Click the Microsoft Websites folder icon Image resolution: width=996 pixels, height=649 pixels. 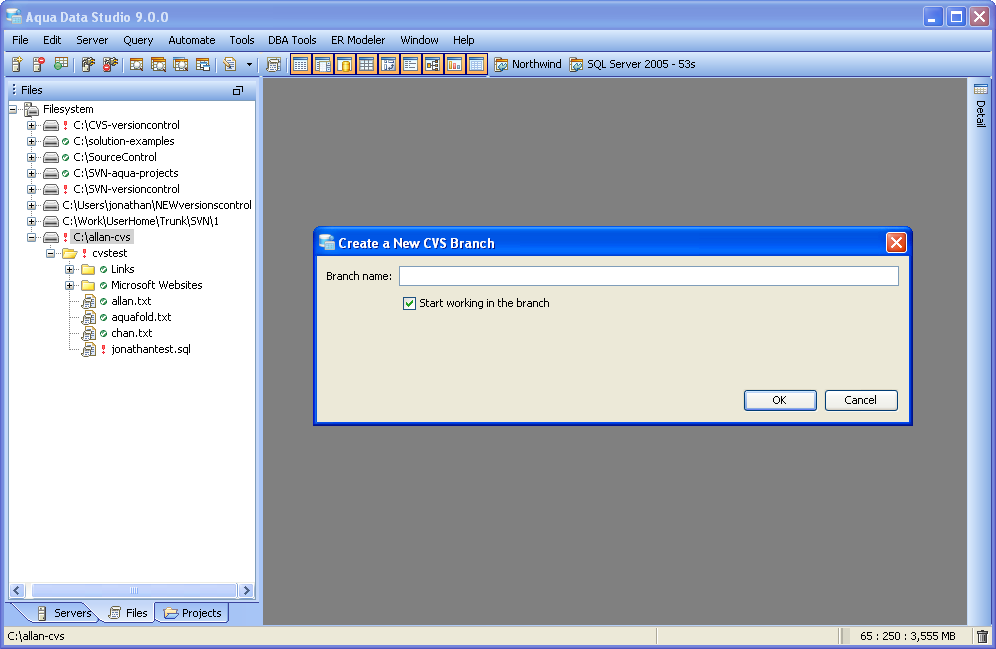point(88,285)
